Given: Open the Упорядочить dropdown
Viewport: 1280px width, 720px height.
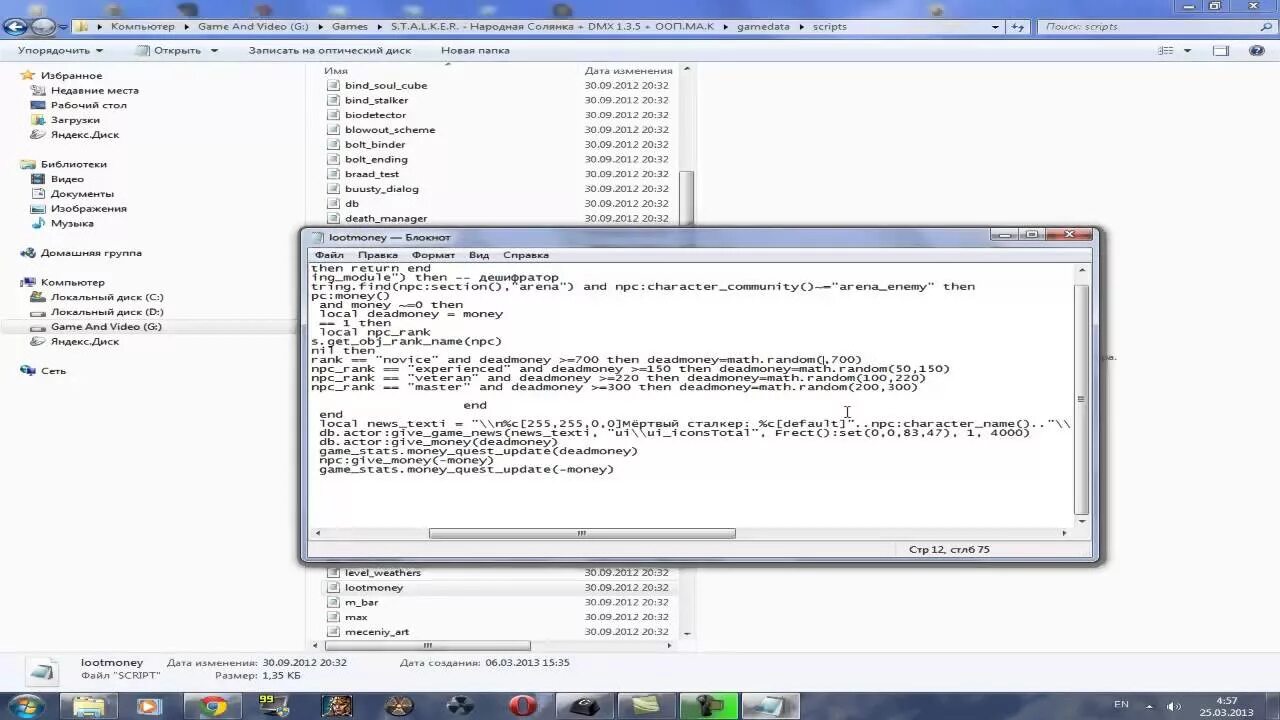Looking at the screenshot, I should 60,50.
